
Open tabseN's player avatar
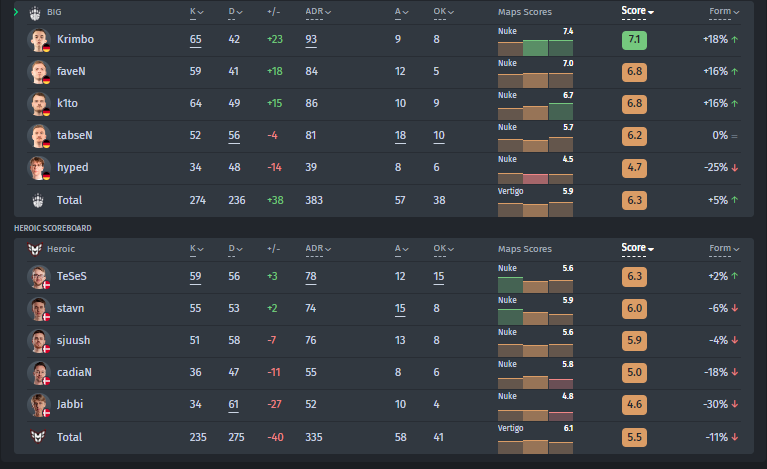click(39, 135)
